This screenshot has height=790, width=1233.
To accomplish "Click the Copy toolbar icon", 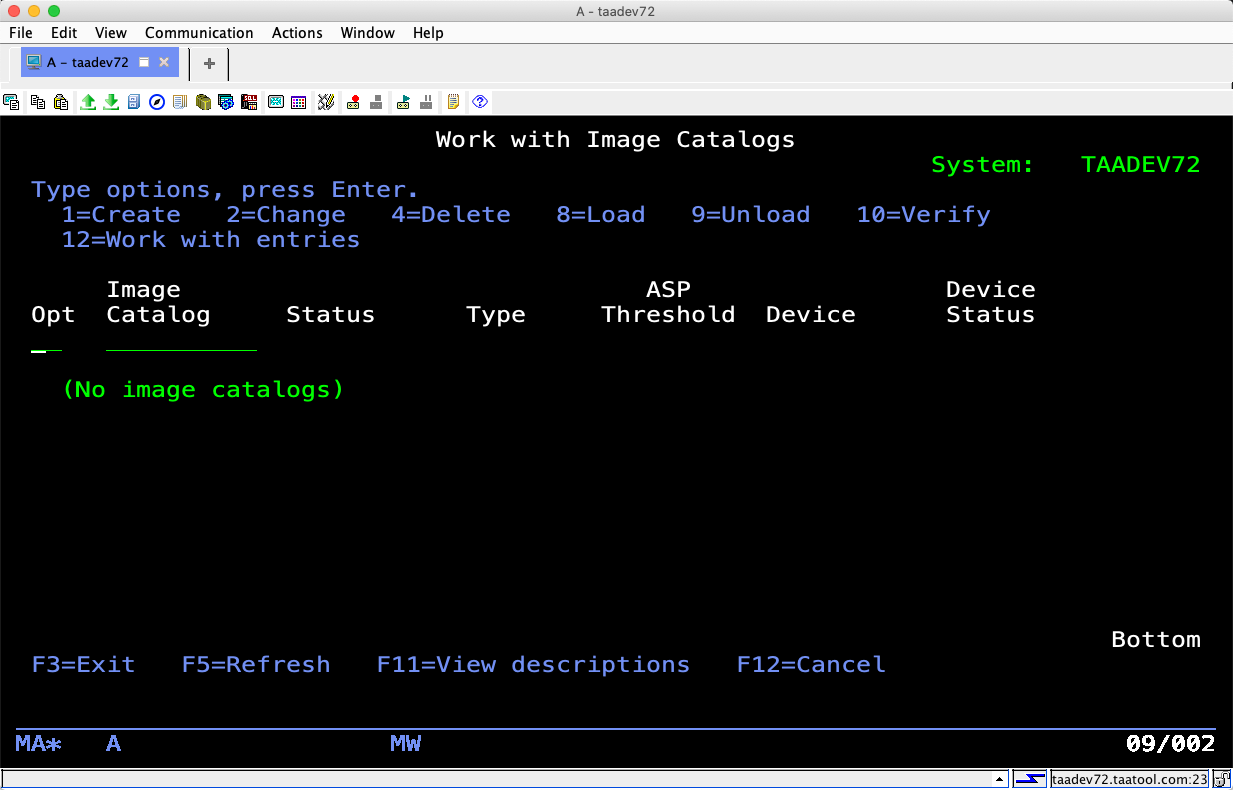I will (38, 102).
